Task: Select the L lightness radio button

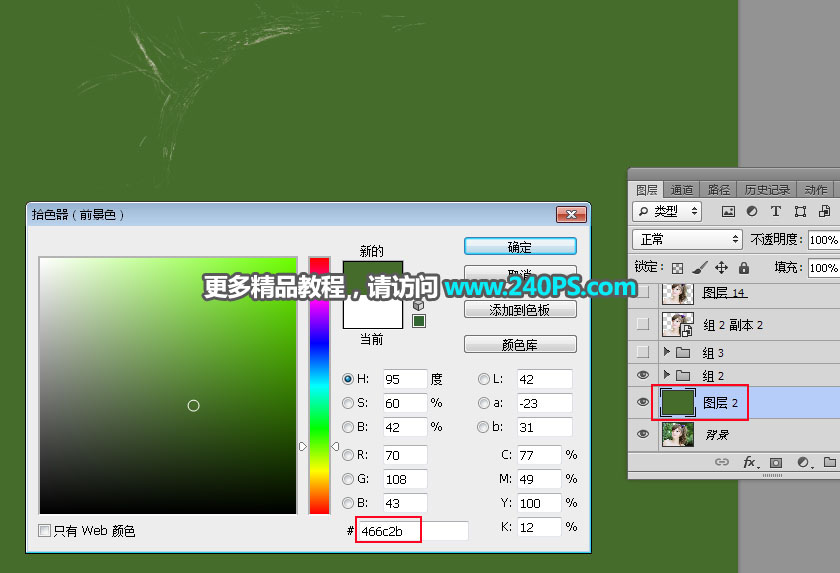Action: (483, 379)
